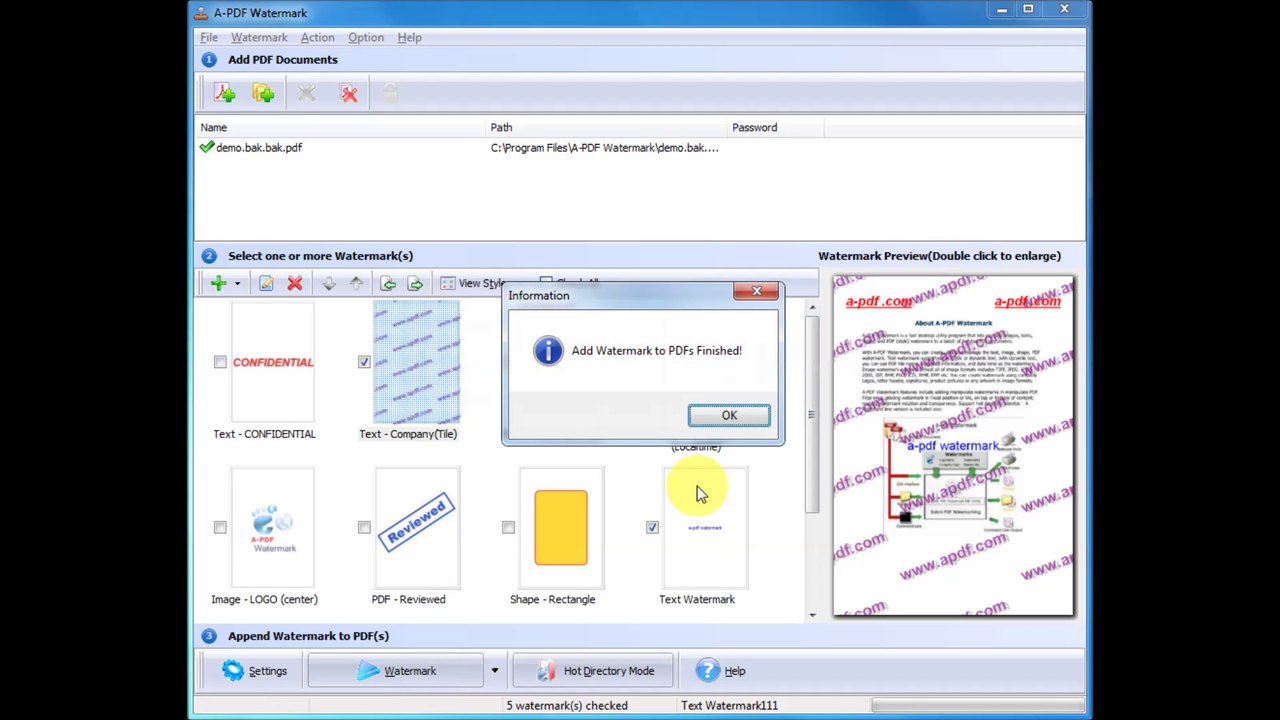The width and height of the screenshot is (1280, 720).
Task: Click the 'Text Watermark' label
Action: [x=697, y=599]
